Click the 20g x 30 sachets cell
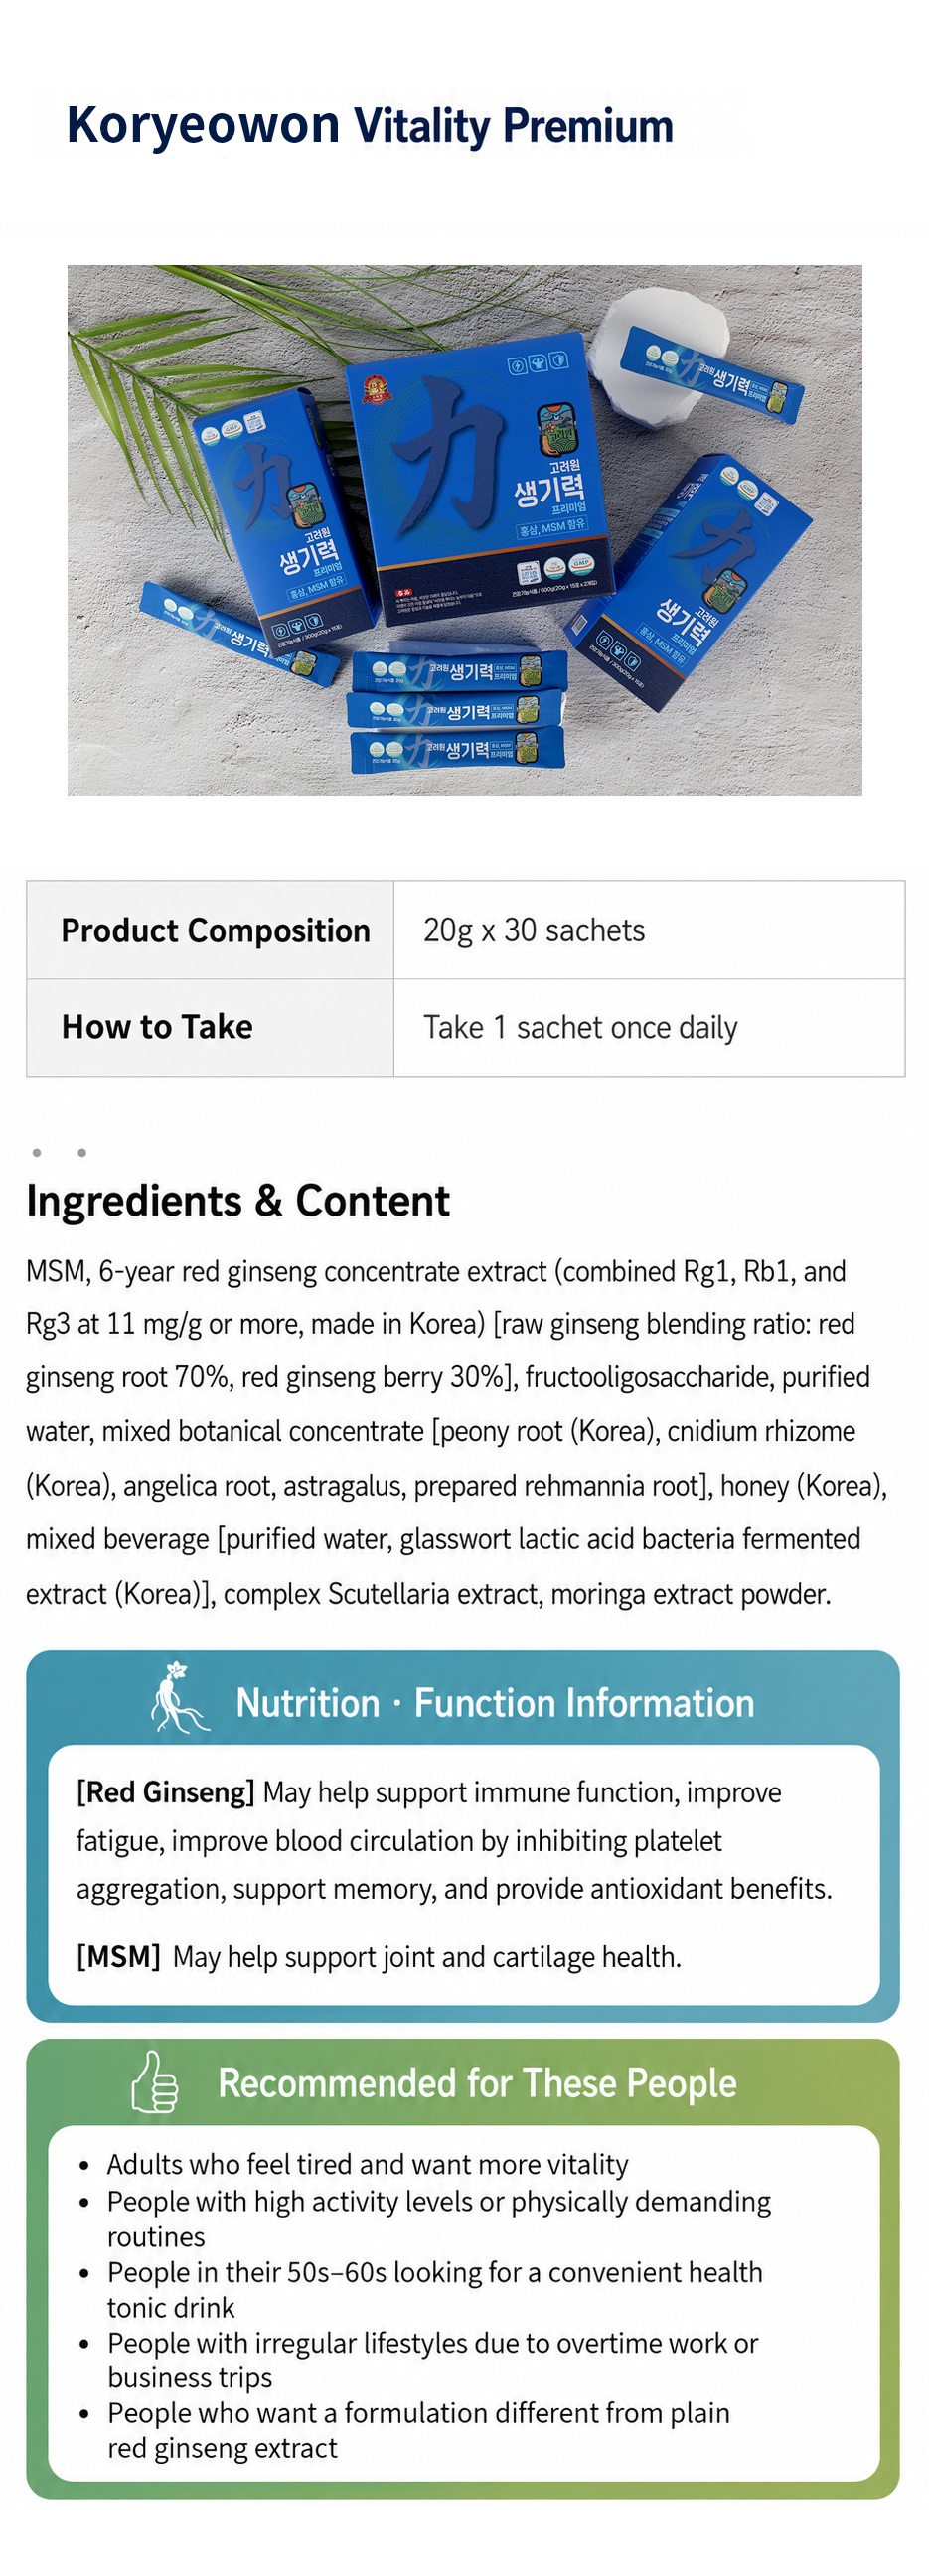929x2576 pixels. coord(649,930)
